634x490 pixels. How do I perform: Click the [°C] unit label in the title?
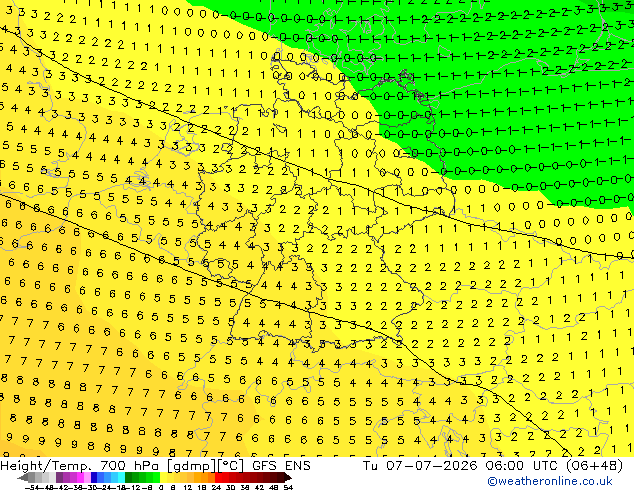click(231, 466)
